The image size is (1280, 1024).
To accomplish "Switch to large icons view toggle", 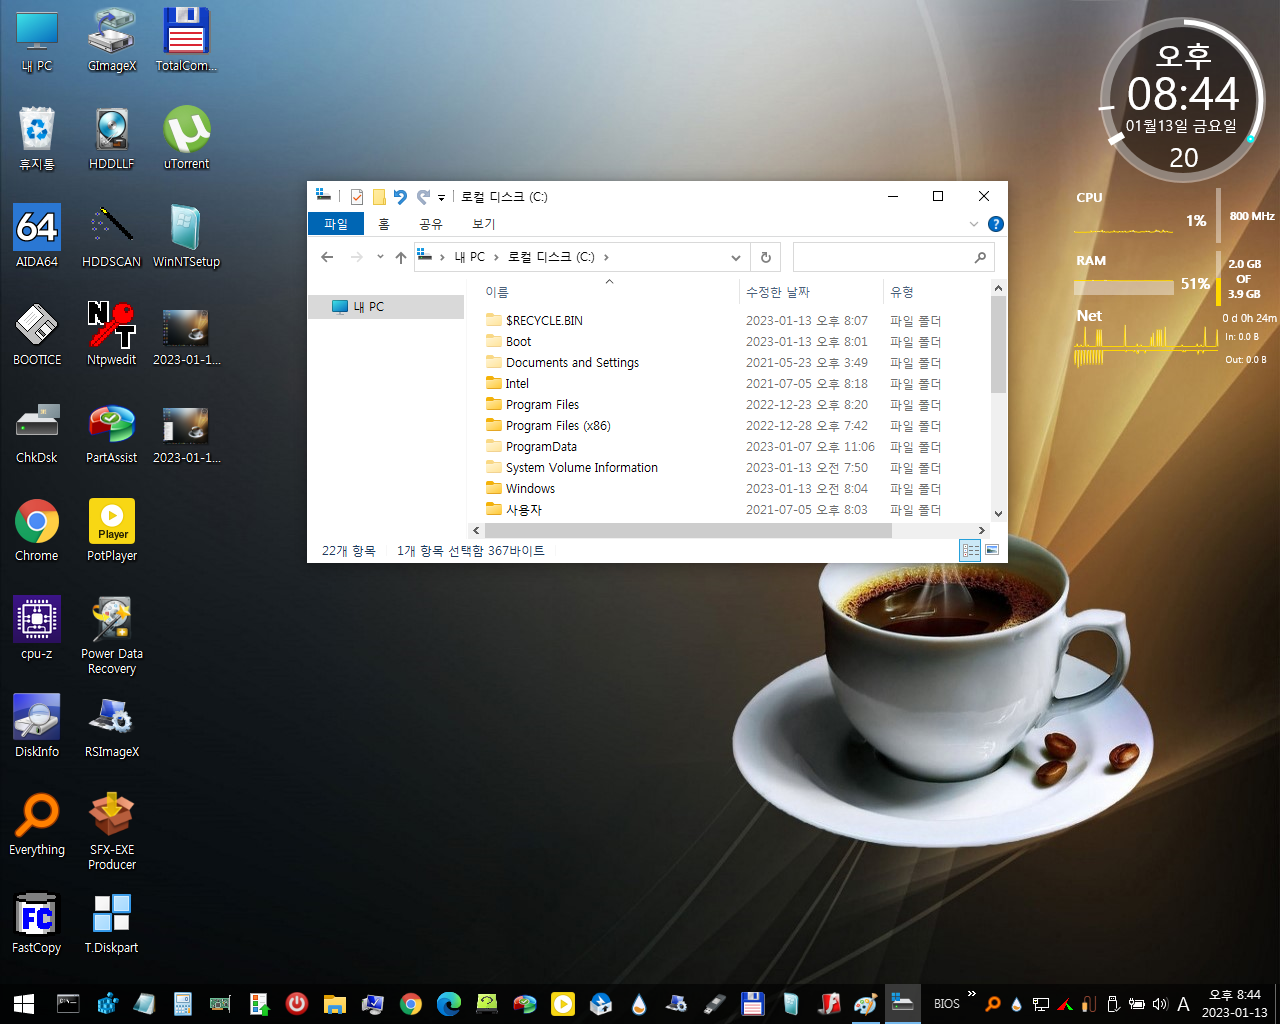I will click(x=992, y=550).
